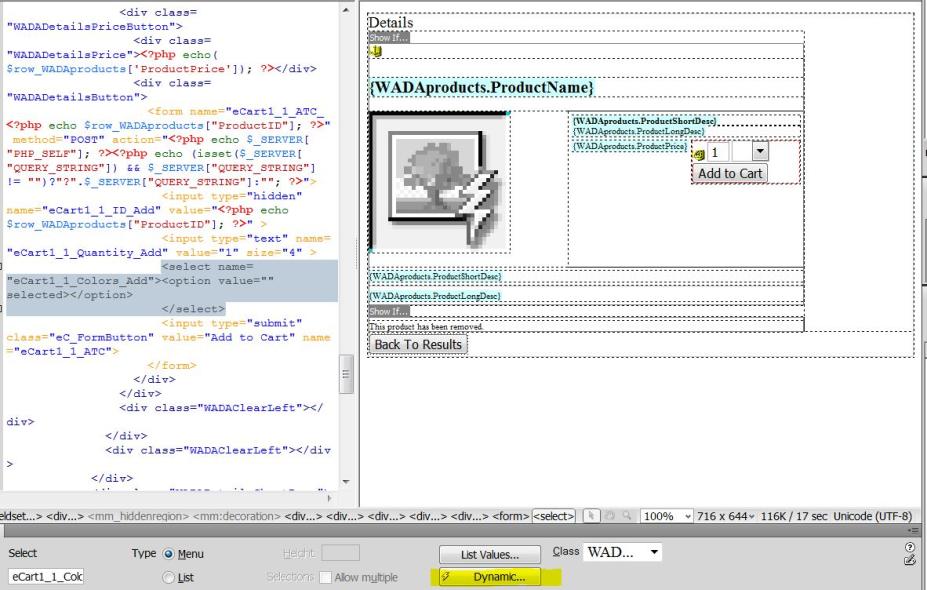Click the Unicode (UTF-8) encoding text

point(873,516)
